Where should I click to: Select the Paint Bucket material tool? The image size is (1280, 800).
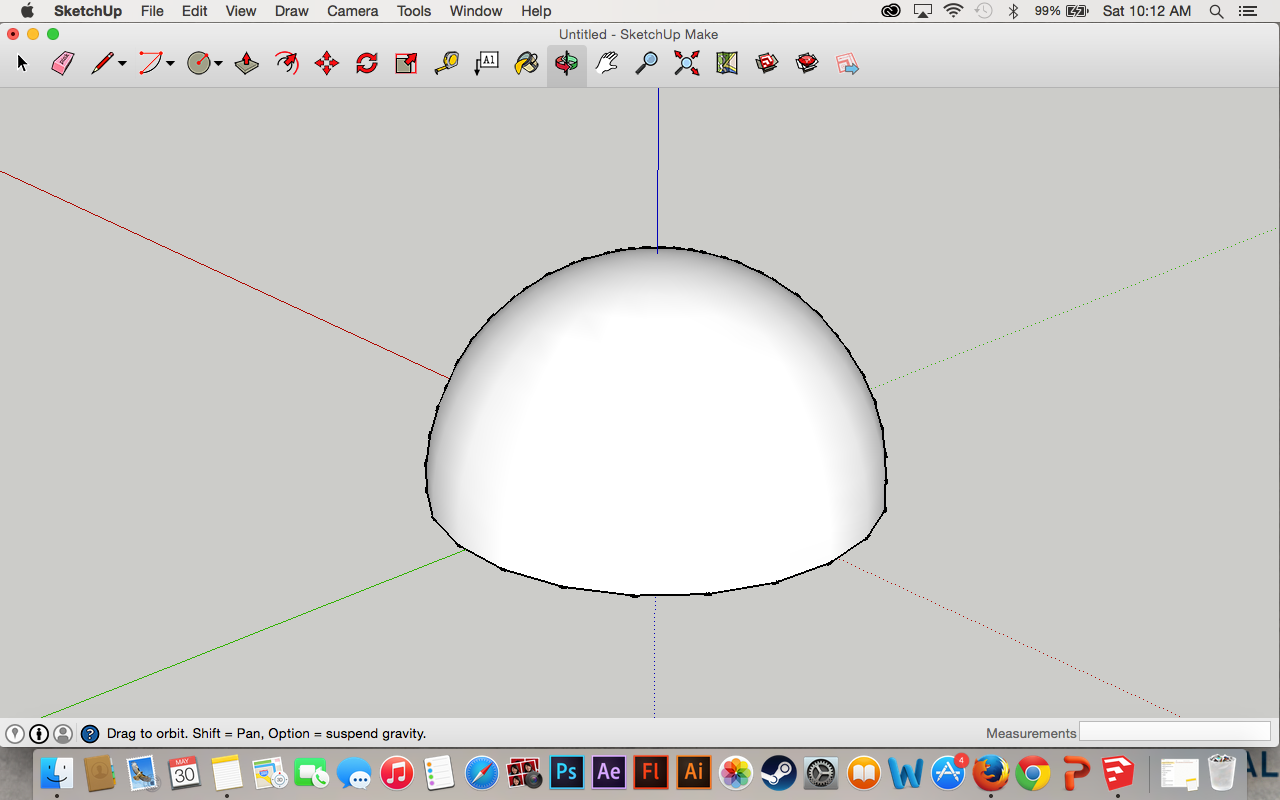525,62
